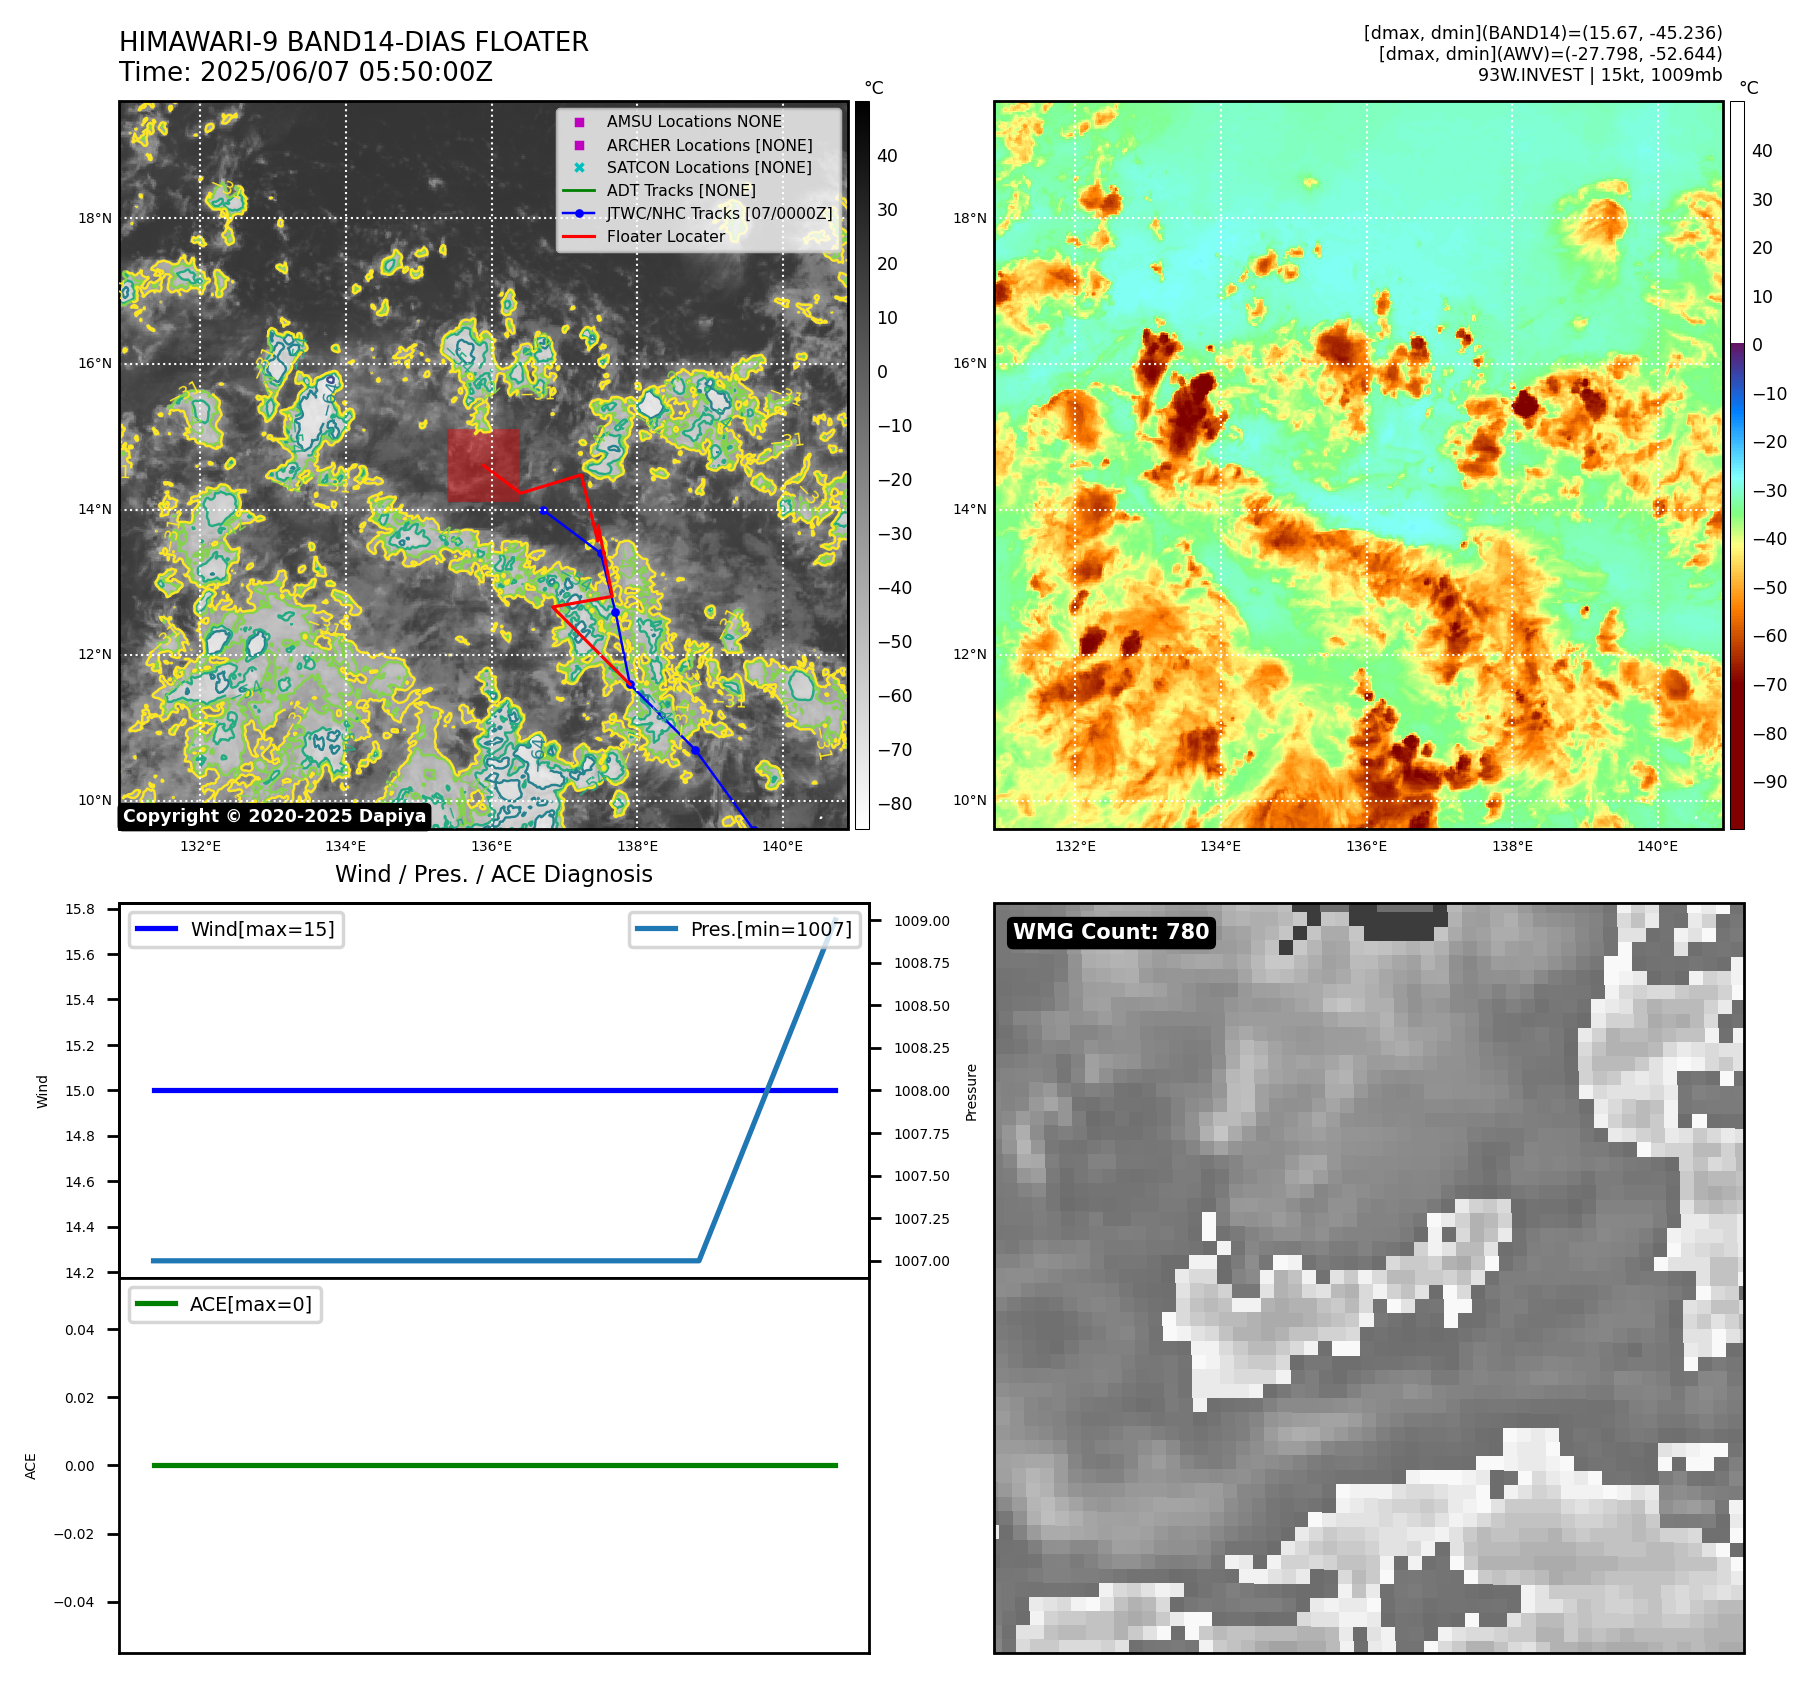Click the red floater box on the grayscale map
The image size is (1813, 1690).
[x=484, y=466]
